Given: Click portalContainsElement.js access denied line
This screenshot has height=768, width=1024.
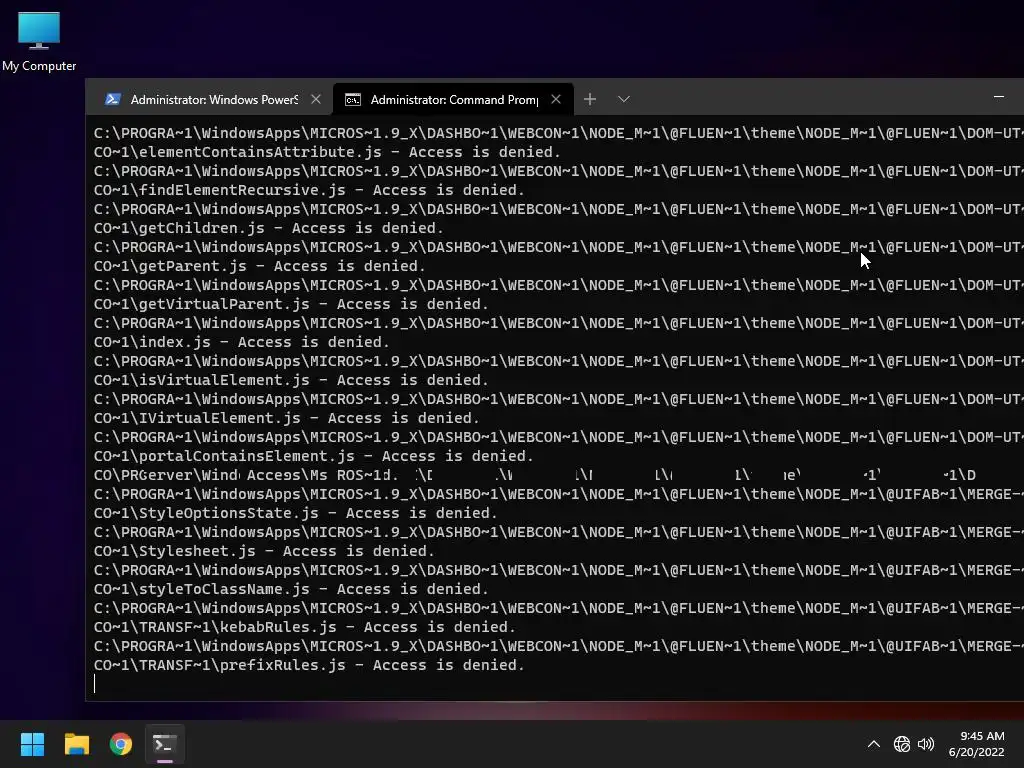Looking at the screenshot, I should [313, 456].
